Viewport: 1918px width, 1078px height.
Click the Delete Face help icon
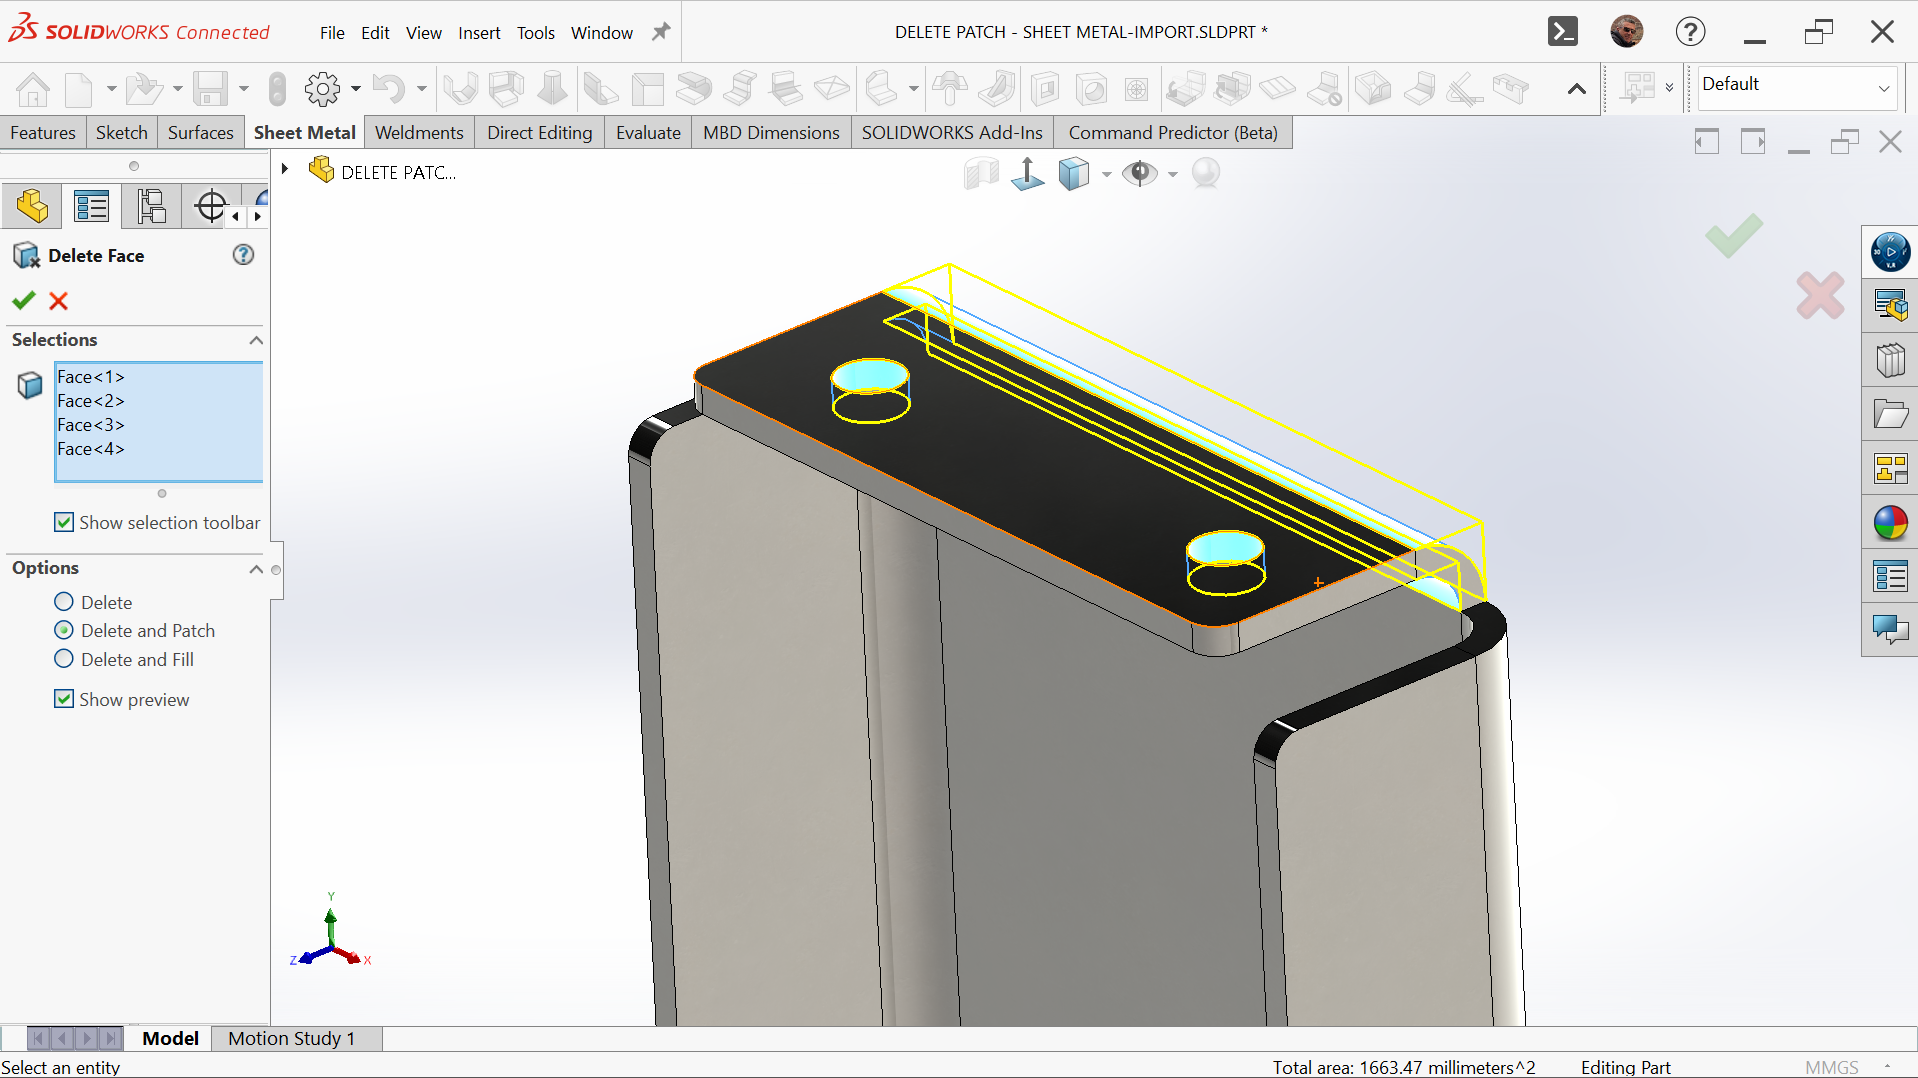(243, 255)
